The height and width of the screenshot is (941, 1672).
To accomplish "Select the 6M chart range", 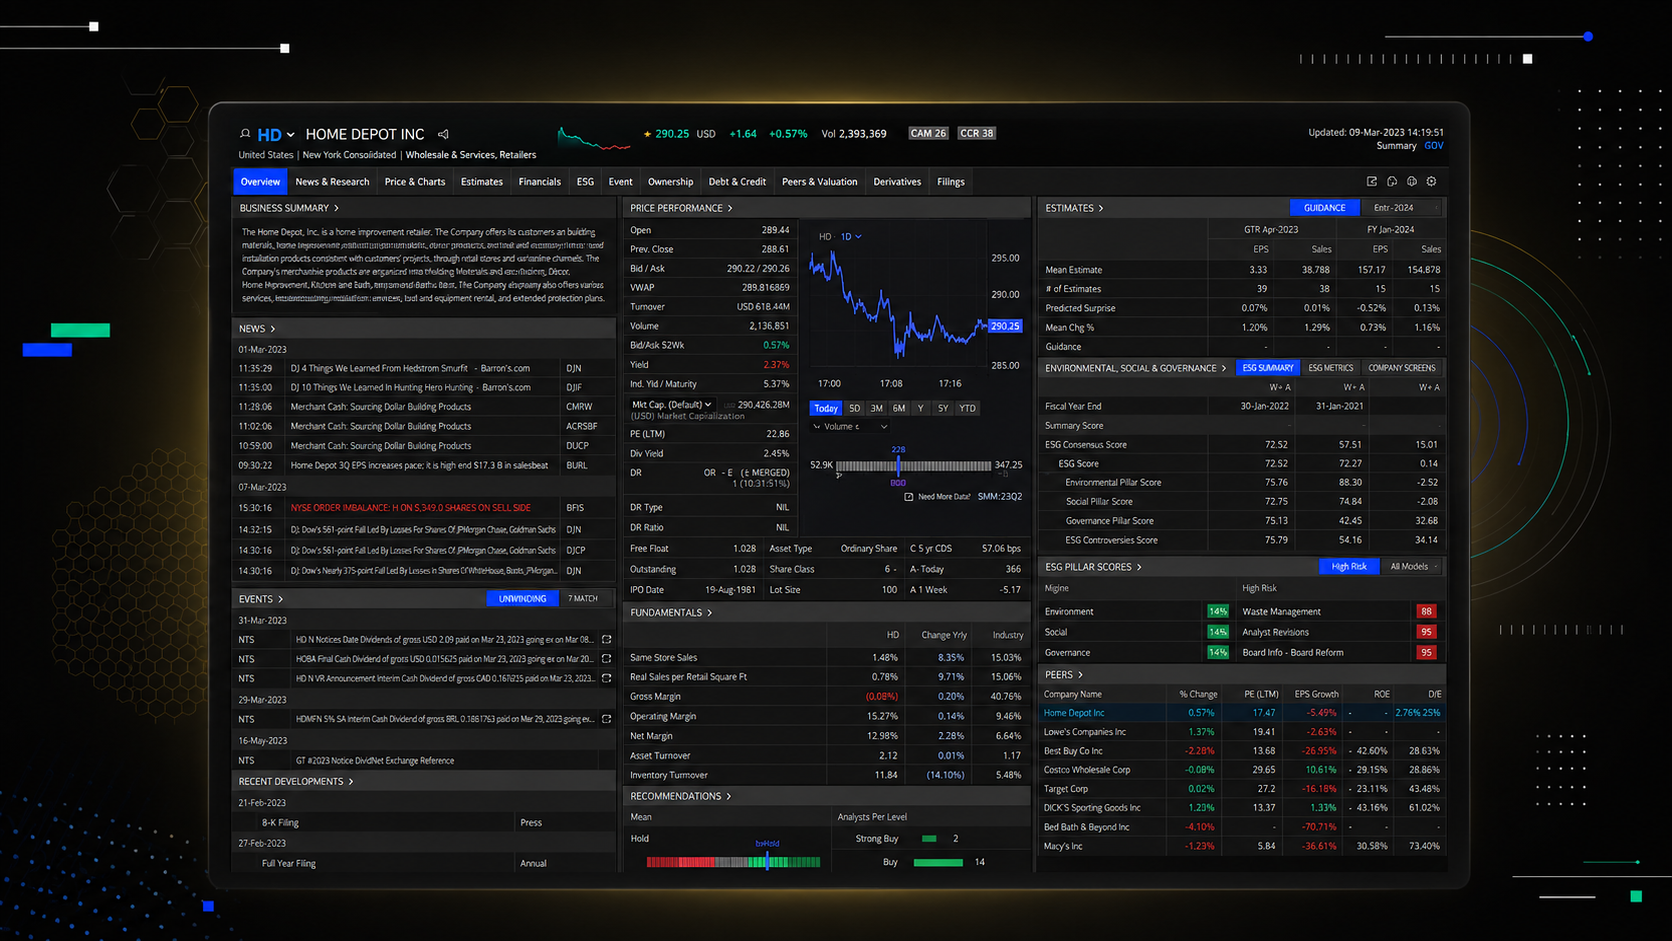I will pyautogui.click(x=899, y=408).
